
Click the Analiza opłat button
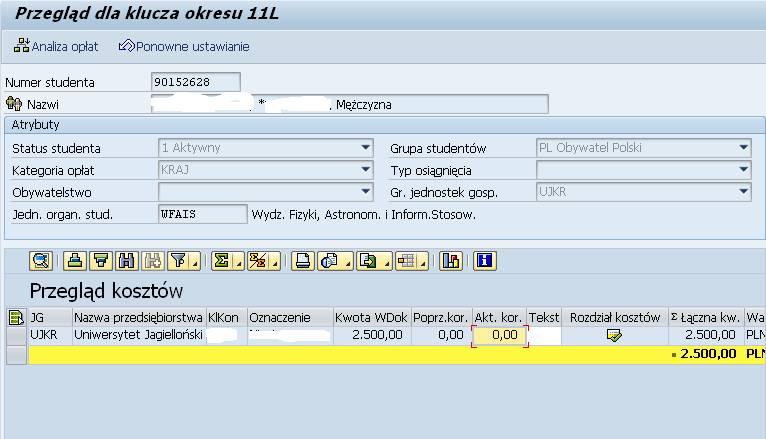(x=56, y=46)
